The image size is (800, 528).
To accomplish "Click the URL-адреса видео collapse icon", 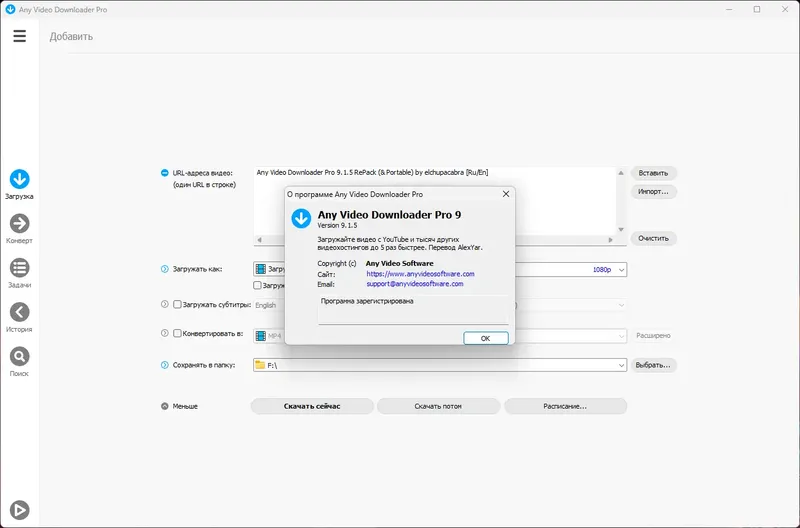I will point(164,173).
